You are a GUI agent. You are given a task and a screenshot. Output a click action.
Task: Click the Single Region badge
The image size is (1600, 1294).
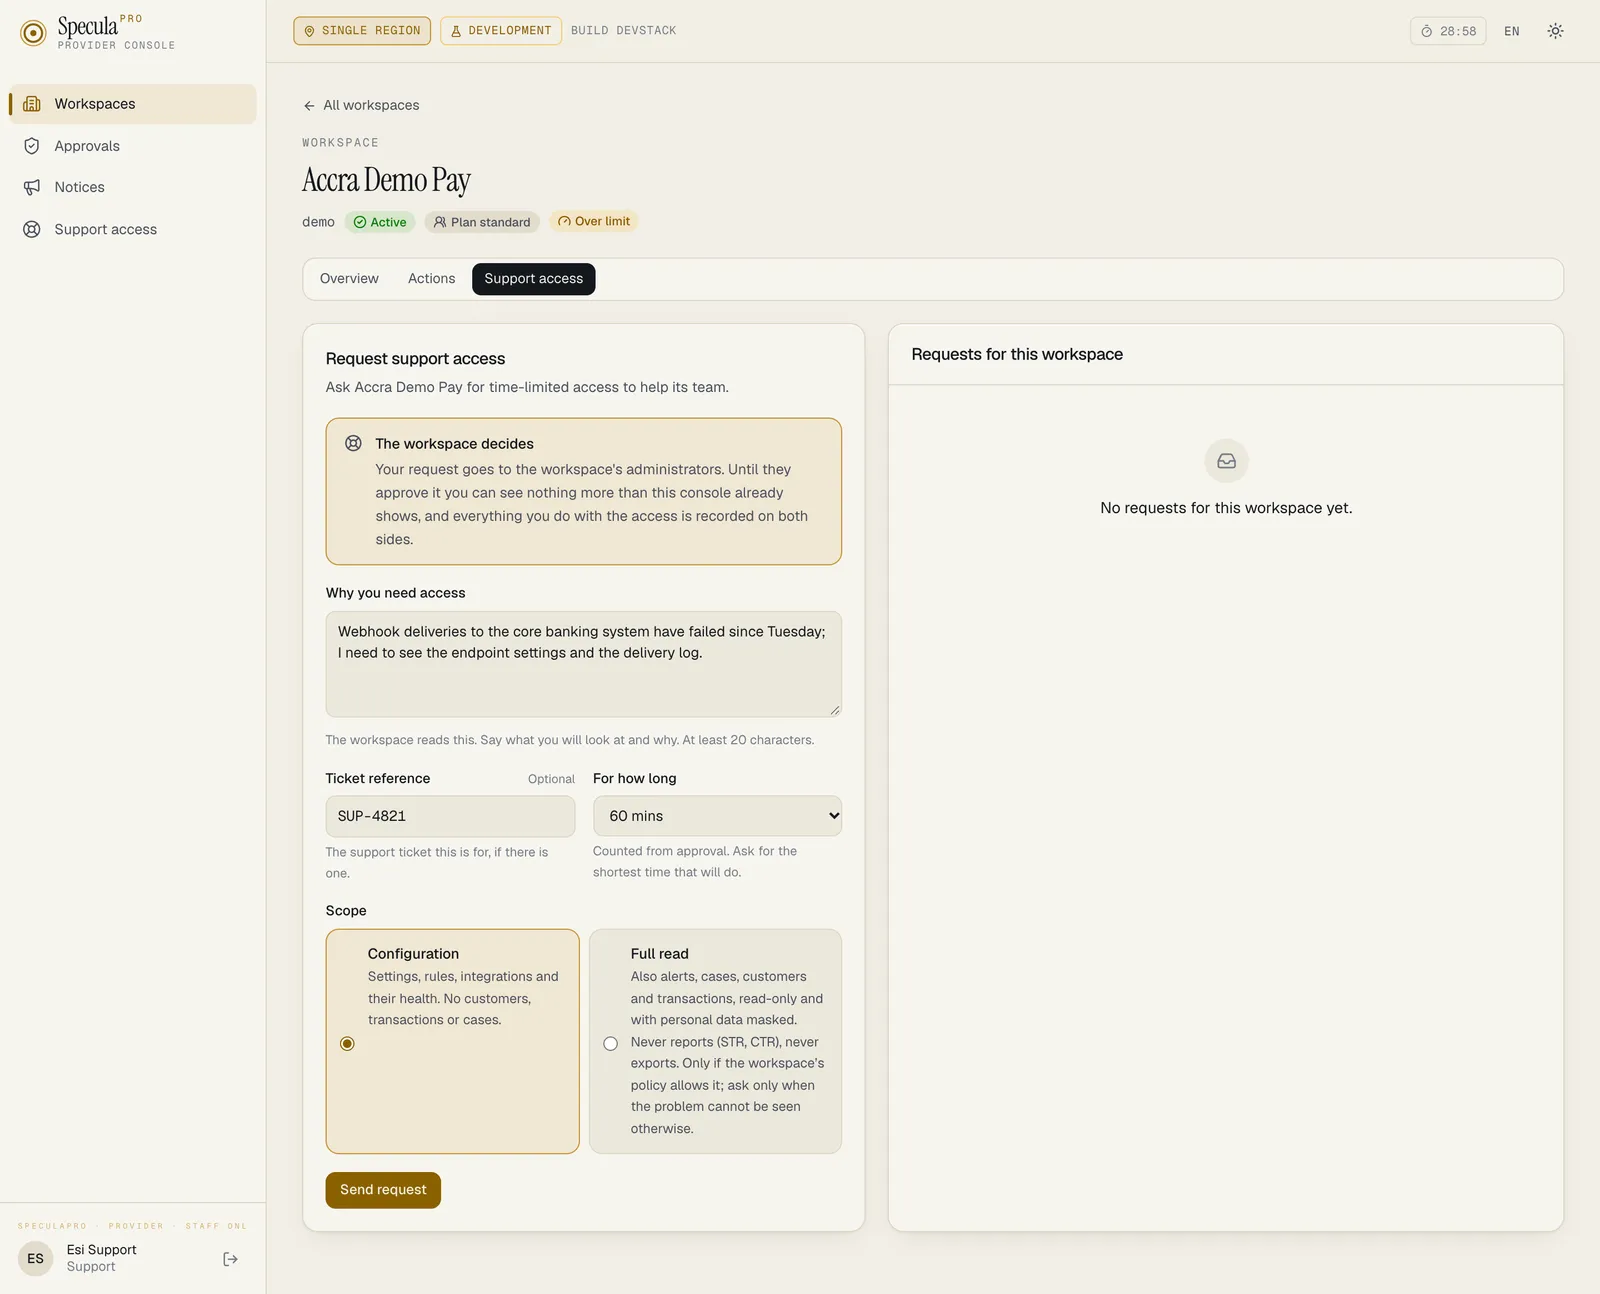coord(362,31)
